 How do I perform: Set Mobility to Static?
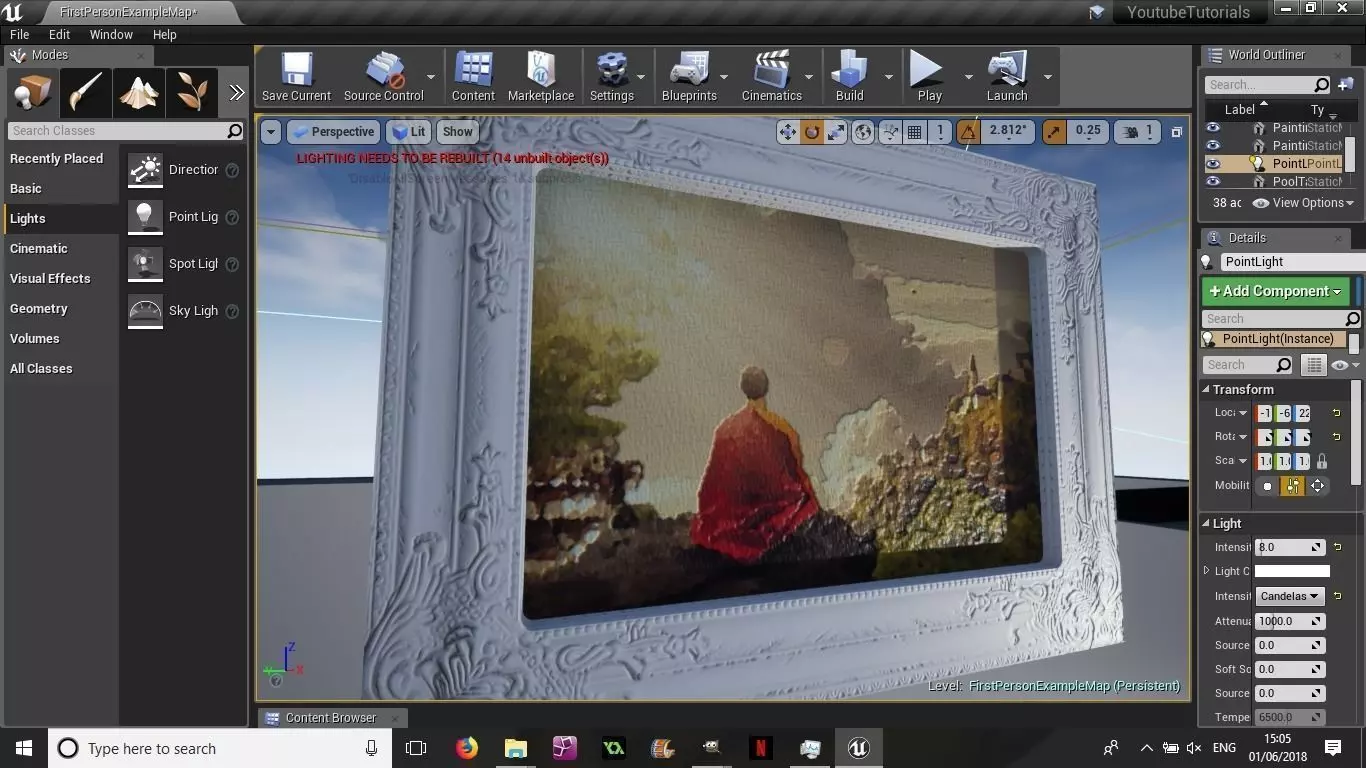[x=1268, y=486]
